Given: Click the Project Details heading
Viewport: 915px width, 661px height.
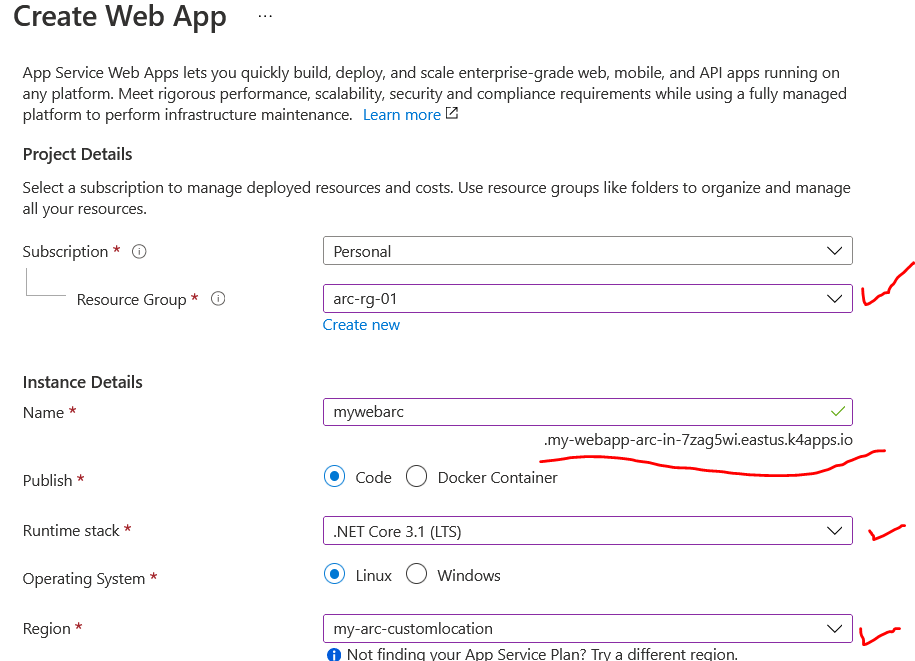Looking at the screenshot, I should [x=78, y=155].
